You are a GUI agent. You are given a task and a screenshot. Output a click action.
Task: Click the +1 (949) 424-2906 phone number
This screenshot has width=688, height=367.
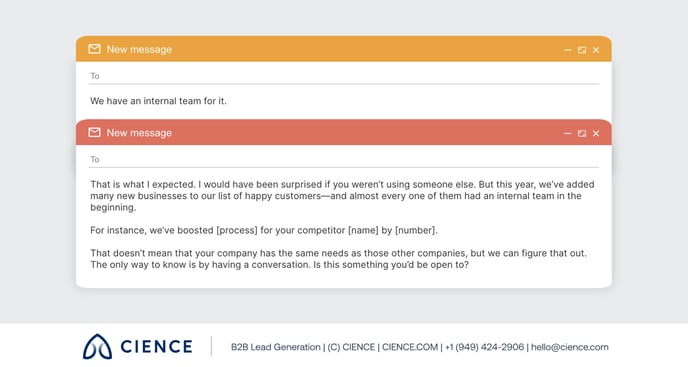click(484, 347)
